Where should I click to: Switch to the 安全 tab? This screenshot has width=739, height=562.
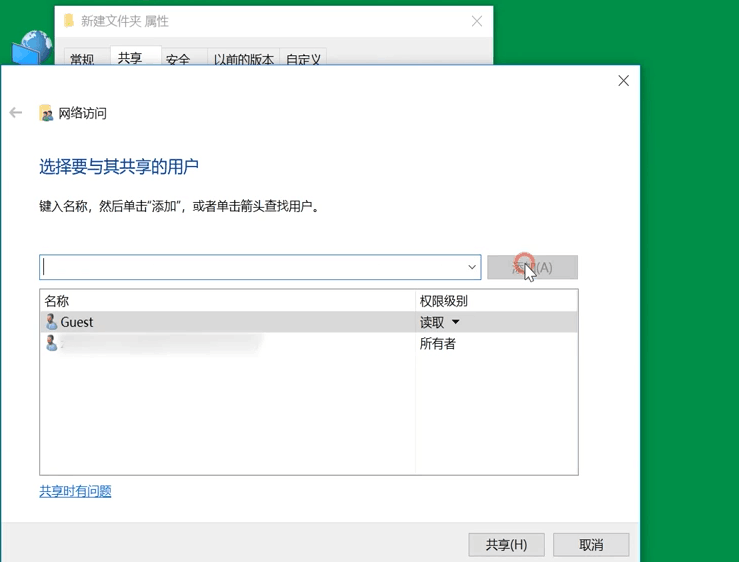click(x=178, y=59)
